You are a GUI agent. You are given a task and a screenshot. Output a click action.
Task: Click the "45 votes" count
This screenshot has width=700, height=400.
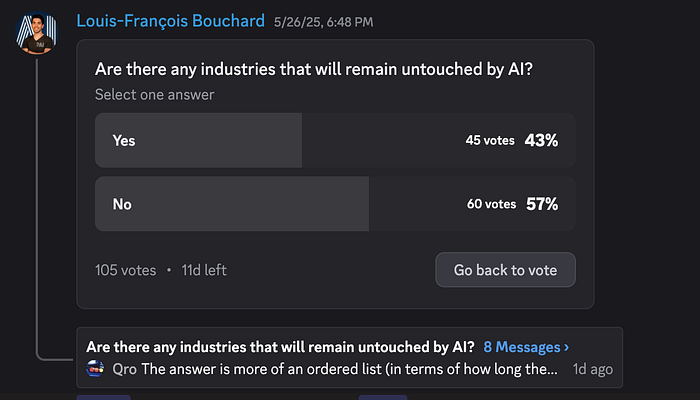click(x=490, y=141)
